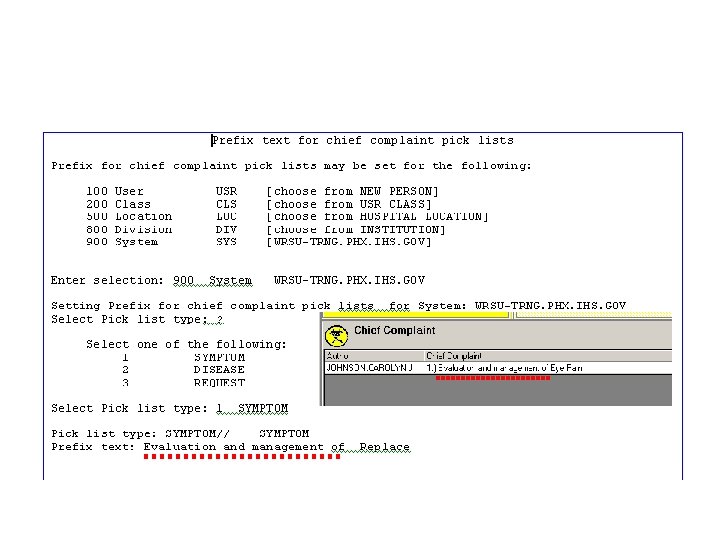Viewport: 720px width, 540px height.
Task: Click the '800 Division' option line
Action: [x=129, y=229]
